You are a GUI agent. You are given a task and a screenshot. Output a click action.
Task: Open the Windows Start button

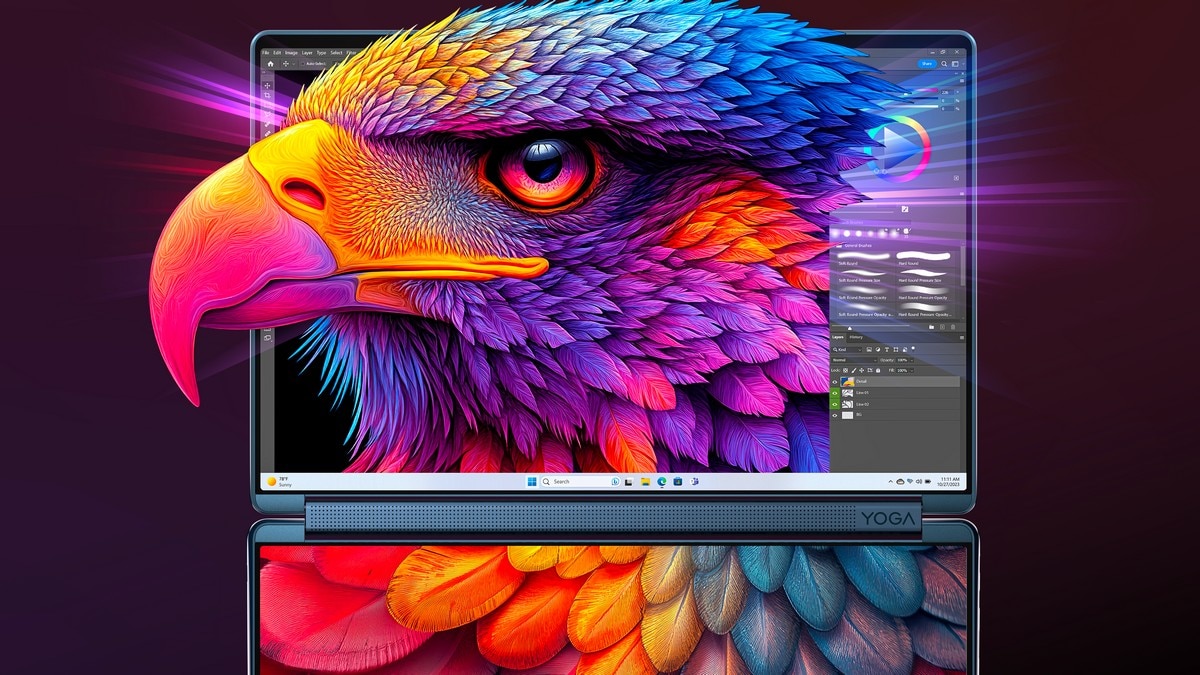pyautogui.click(x=532, y=481)
